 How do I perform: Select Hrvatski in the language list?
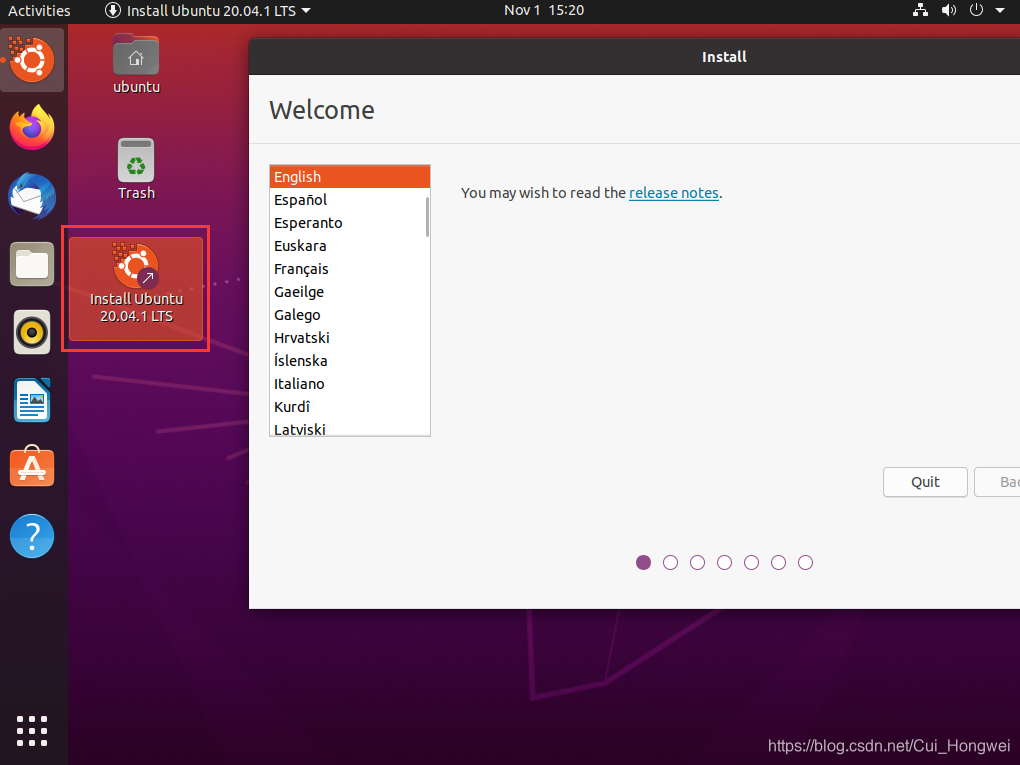pos(348,338)
